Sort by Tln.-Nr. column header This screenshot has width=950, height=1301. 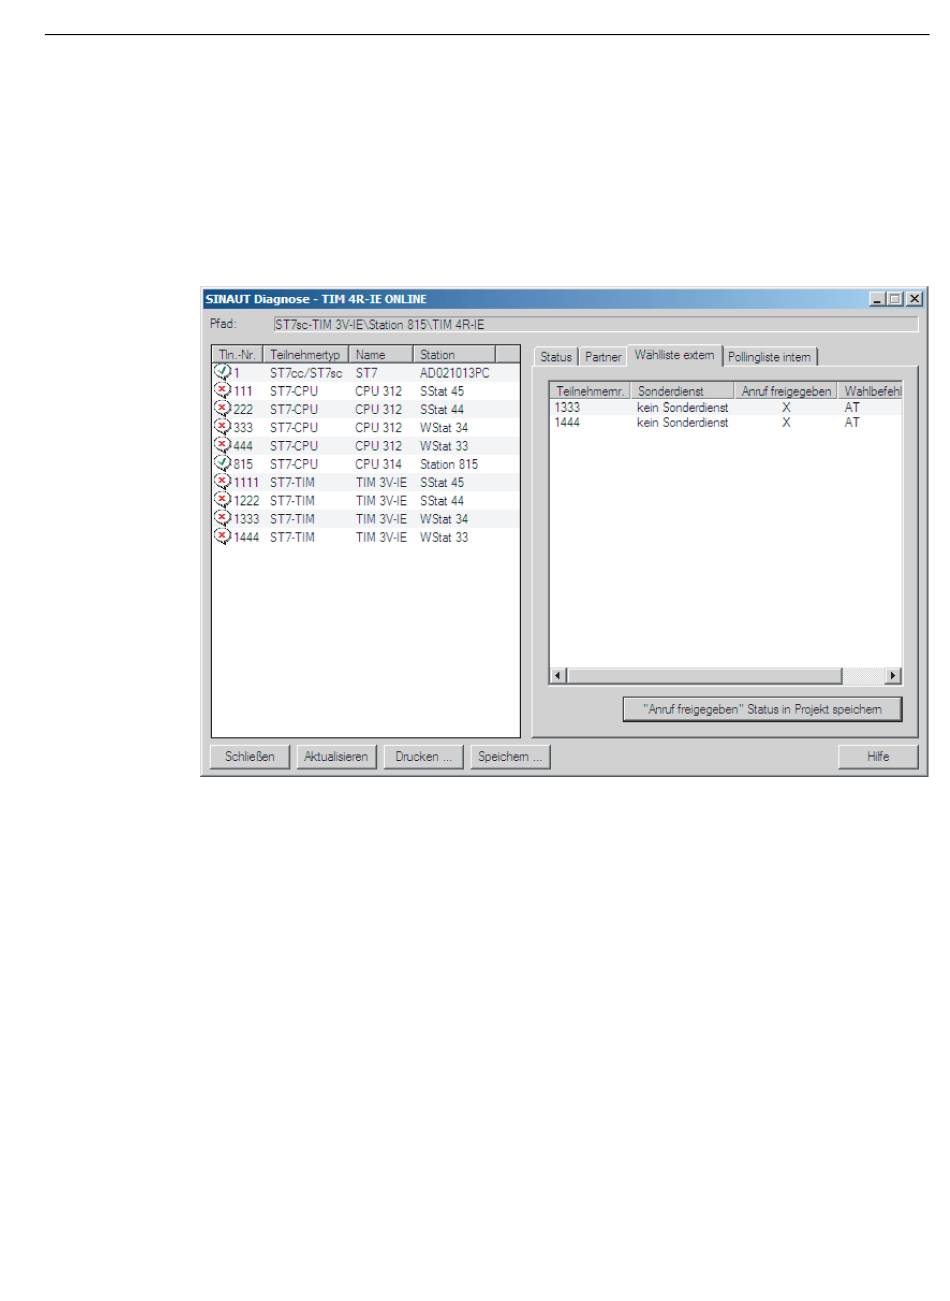click(238, 355)
